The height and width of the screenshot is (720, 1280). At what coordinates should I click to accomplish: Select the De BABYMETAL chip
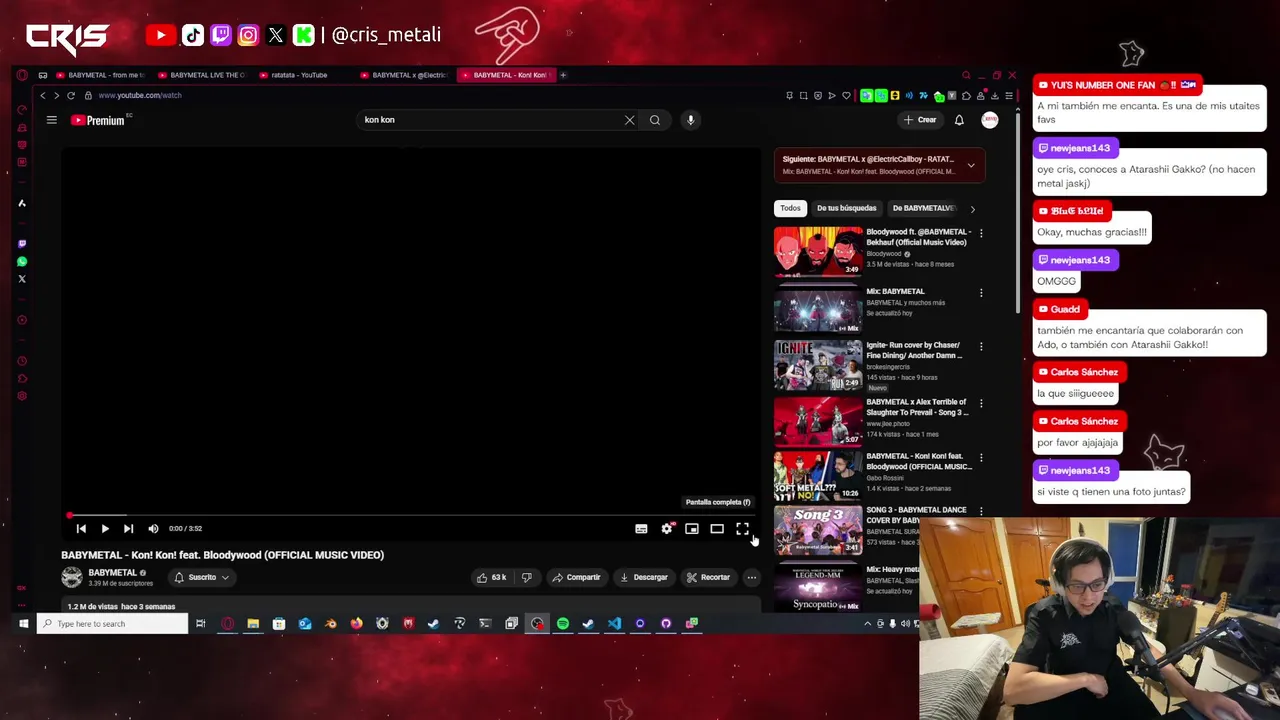click(x=923, y=208)
